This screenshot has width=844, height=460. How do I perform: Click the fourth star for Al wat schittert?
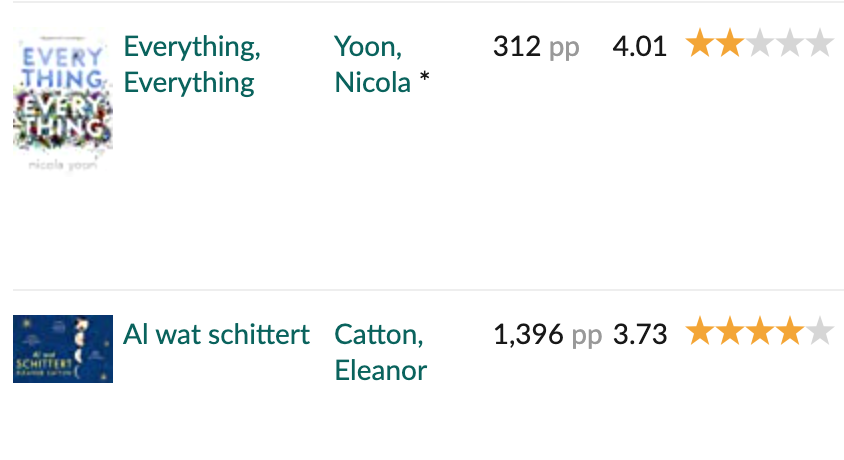(790, 333)
